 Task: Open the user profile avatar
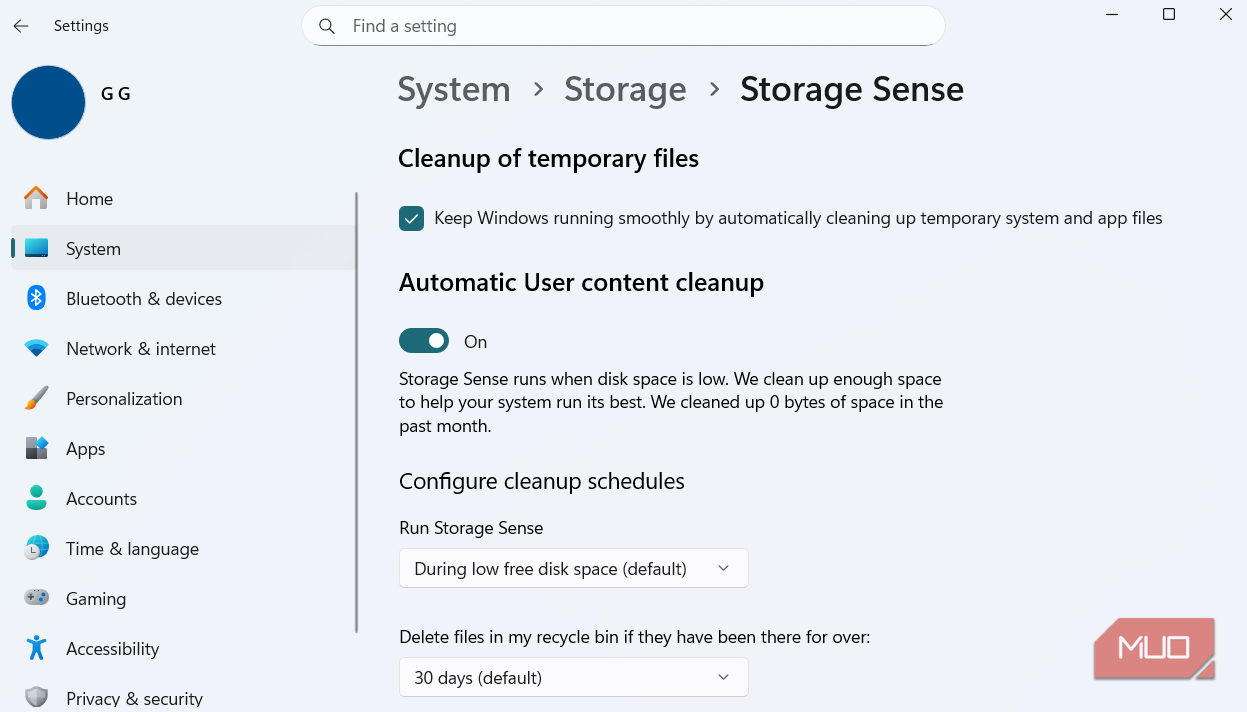point(48,102)
